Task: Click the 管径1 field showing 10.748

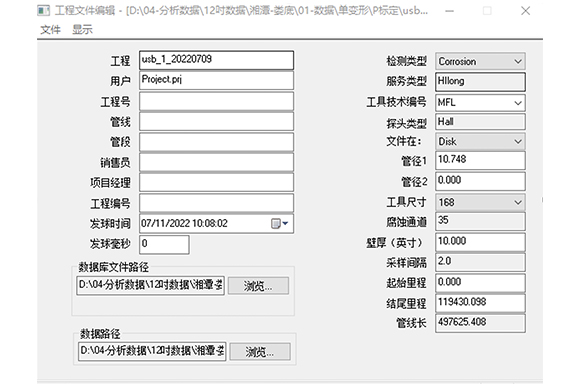Action: click(x=480, y=160)
